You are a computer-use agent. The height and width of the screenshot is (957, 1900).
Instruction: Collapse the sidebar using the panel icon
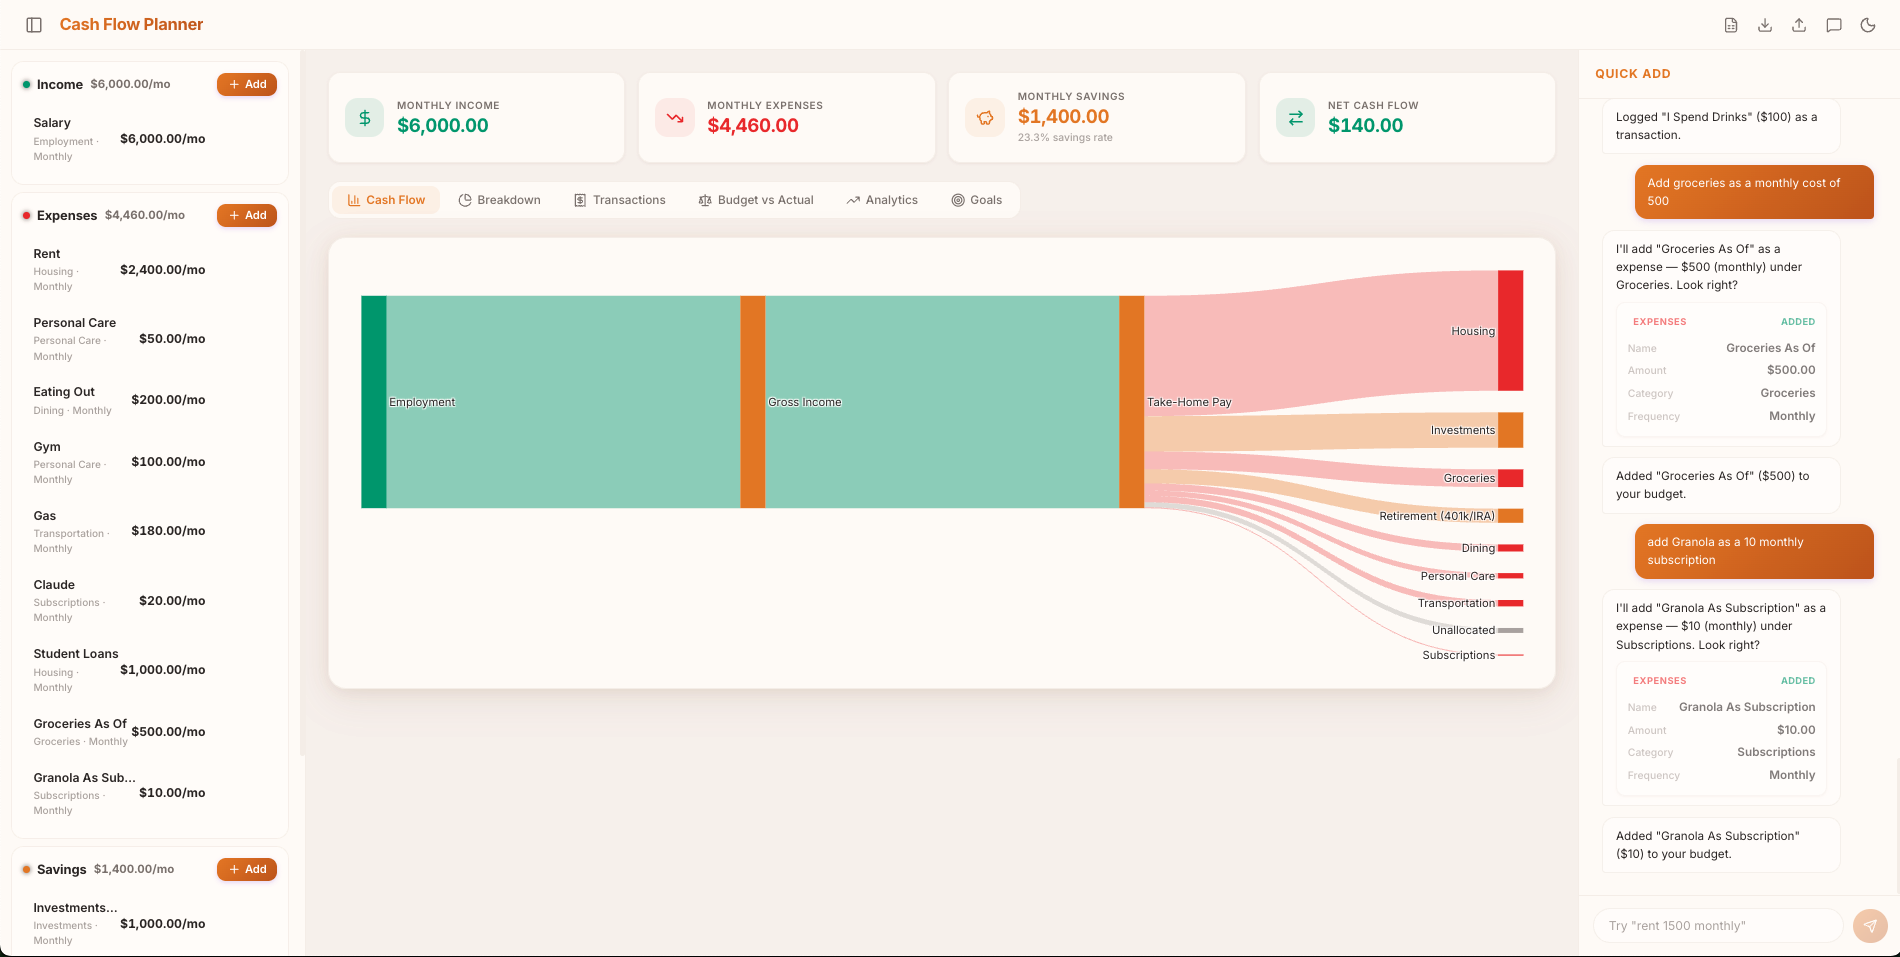click(34, 24)
